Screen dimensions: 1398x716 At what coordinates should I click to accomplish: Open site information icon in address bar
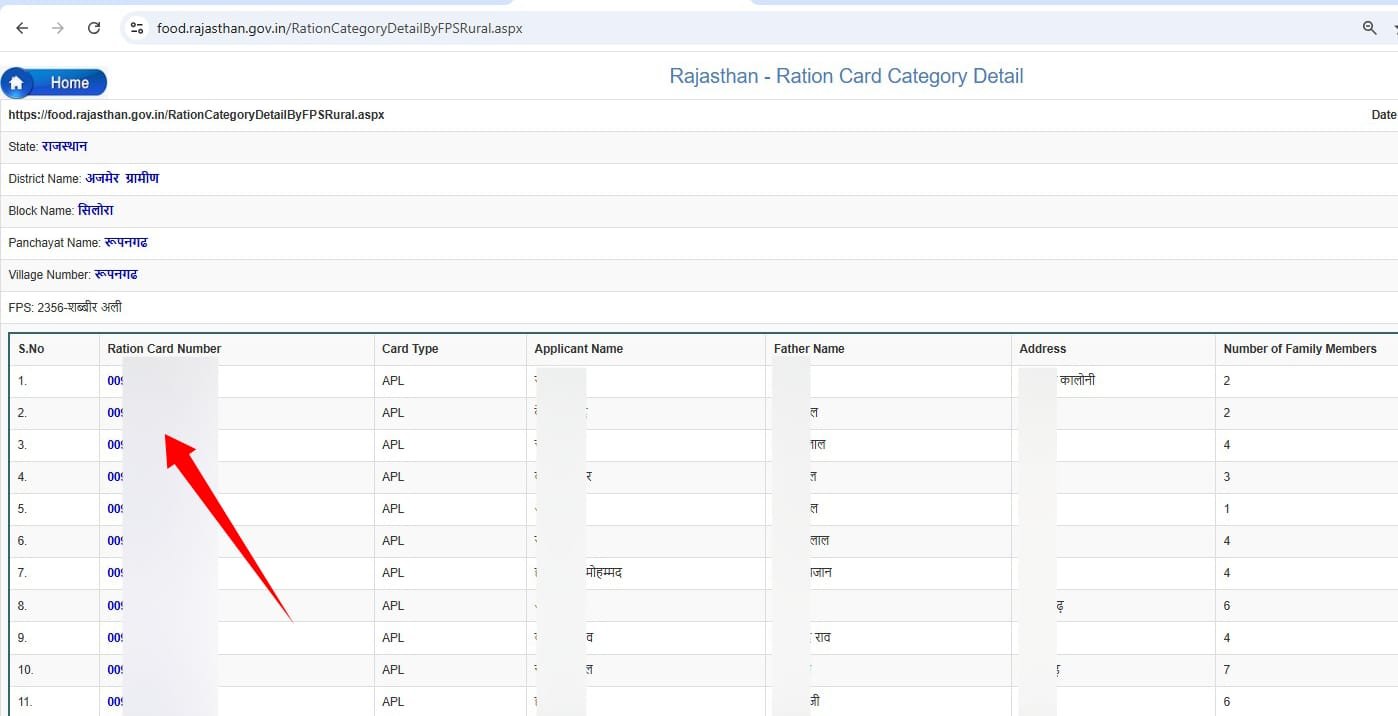(x=138, y=28)
